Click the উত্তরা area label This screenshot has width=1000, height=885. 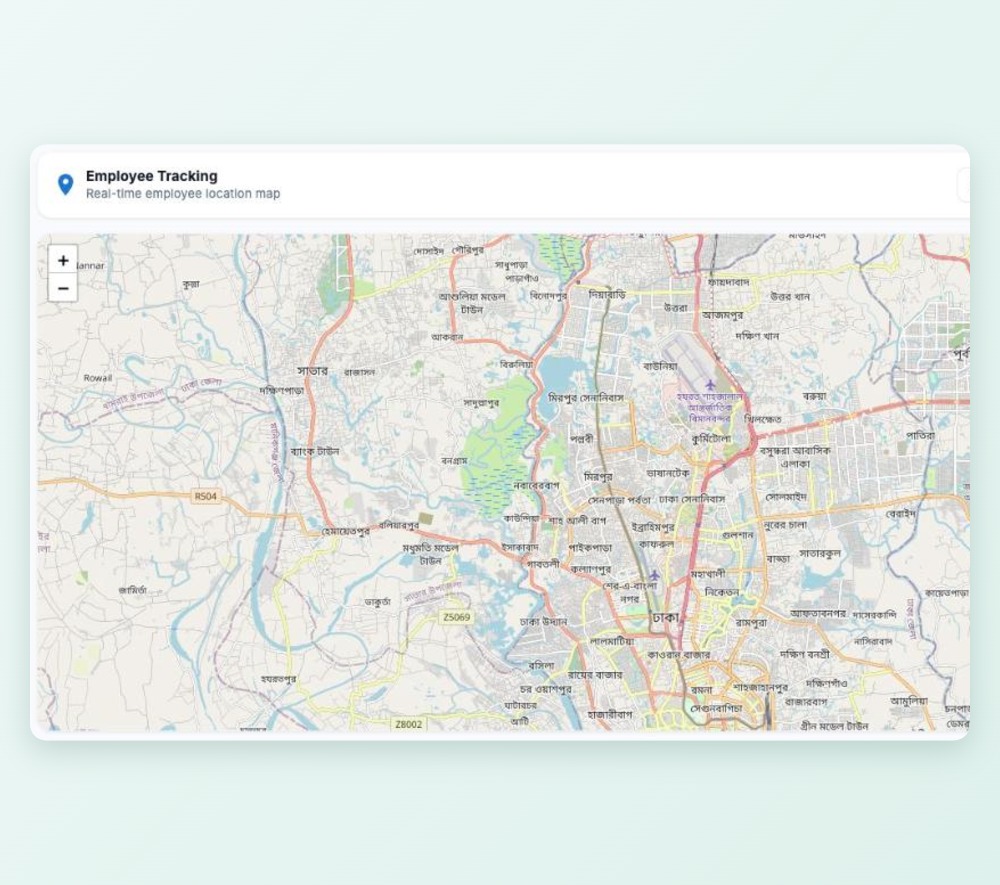676,307
